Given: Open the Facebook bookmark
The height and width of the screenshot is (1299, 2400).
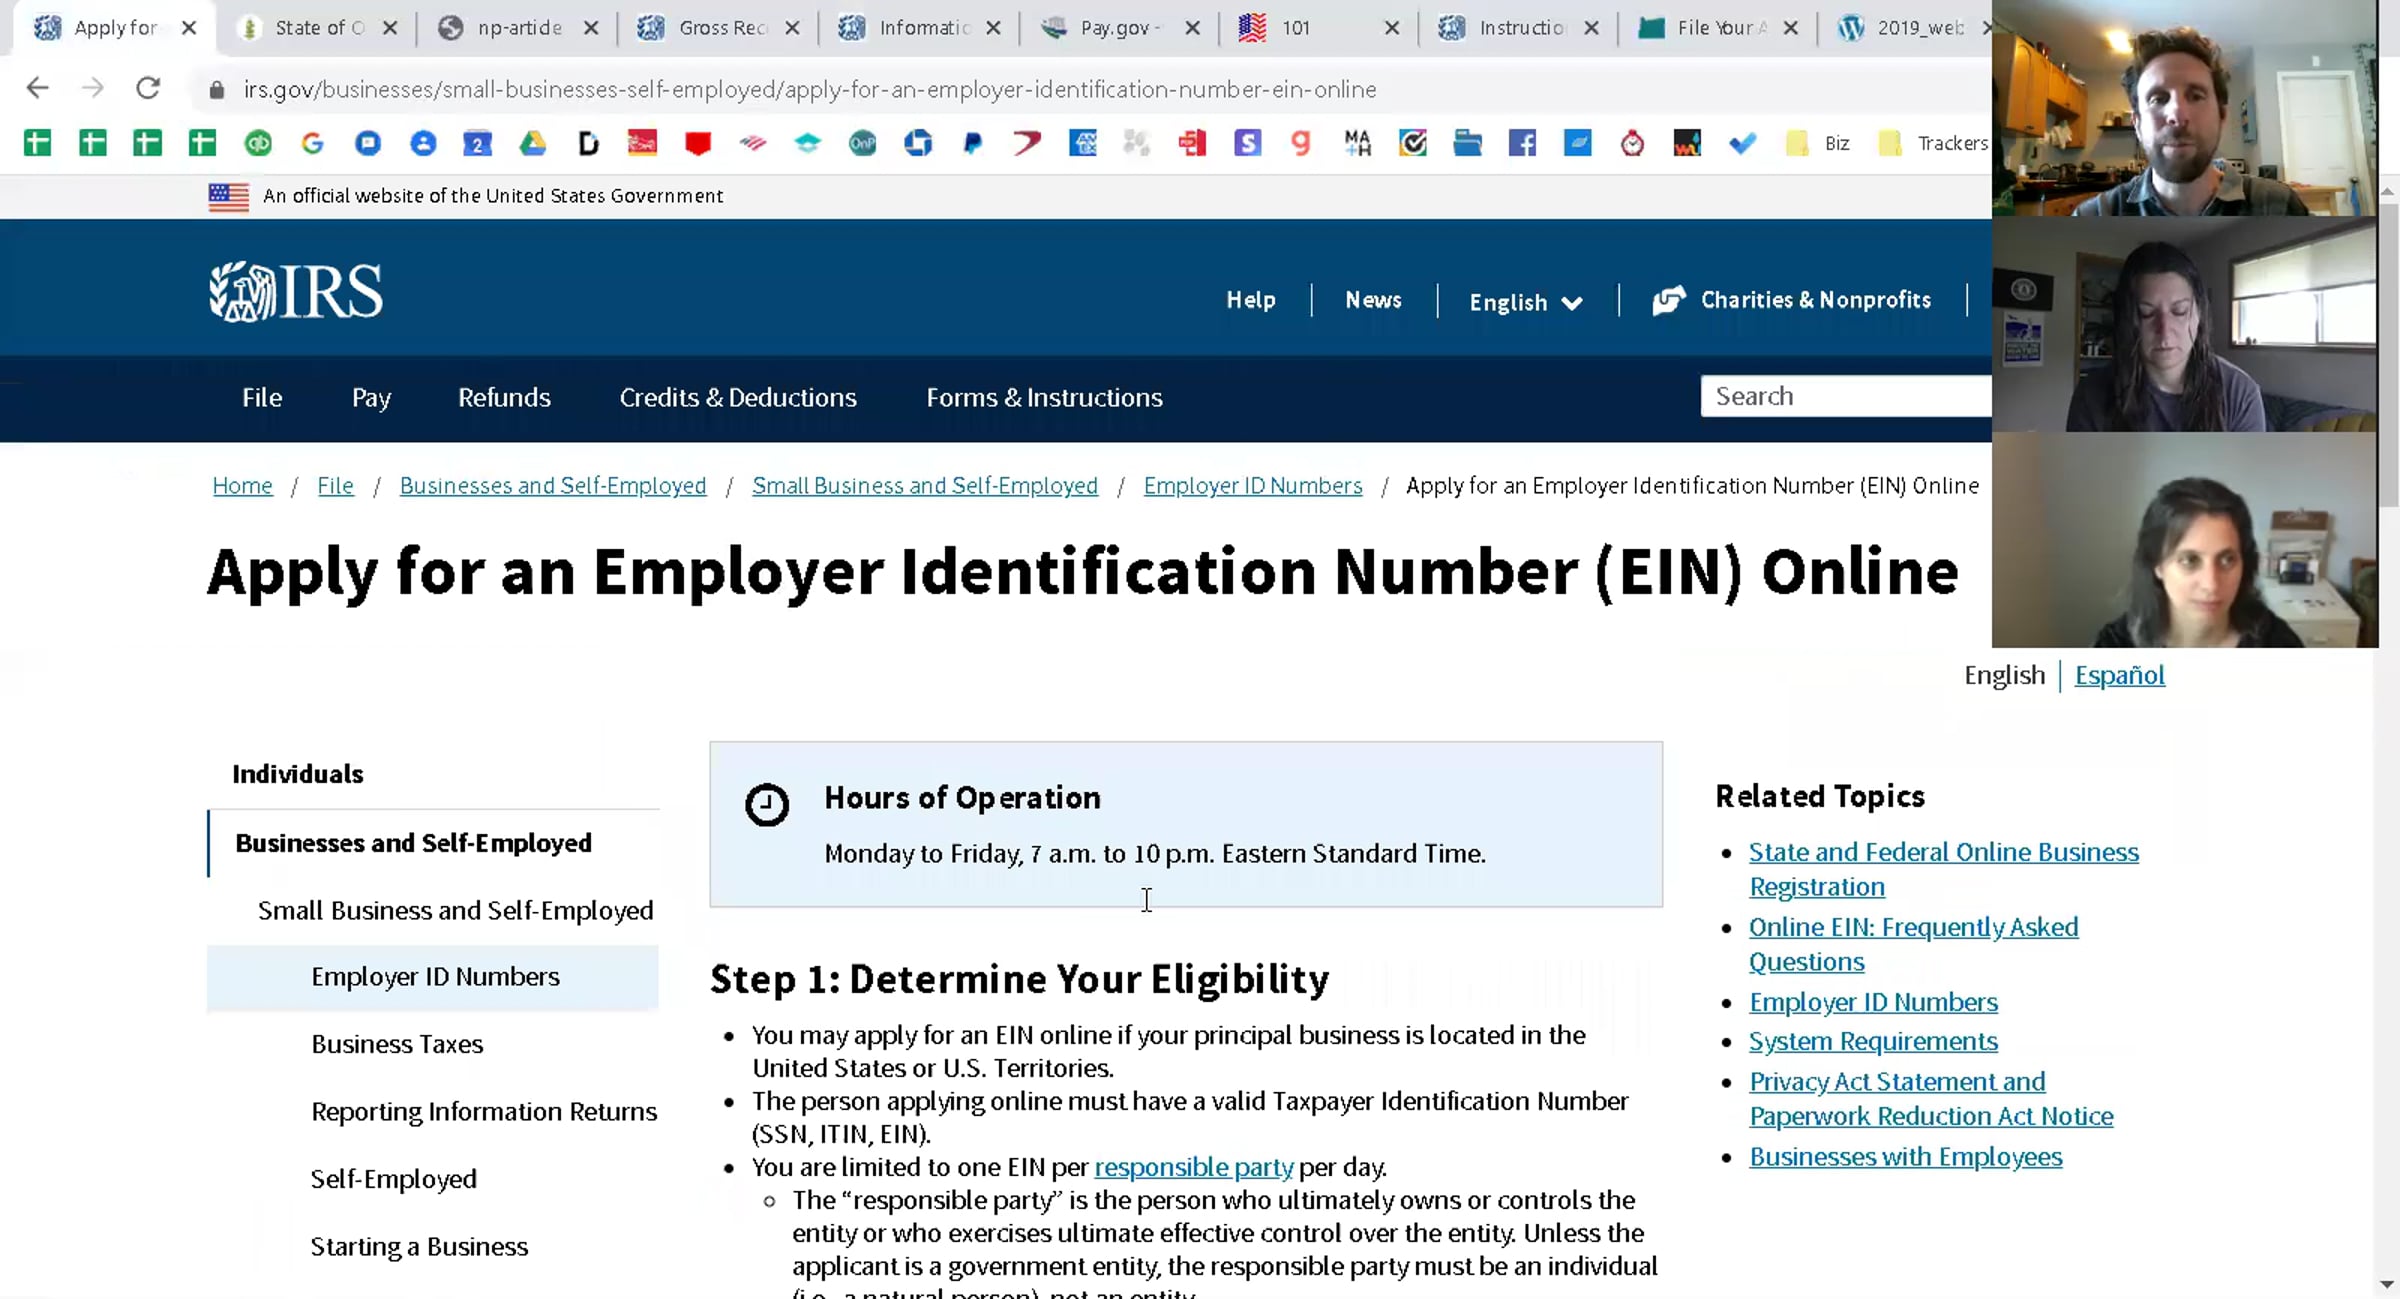Looking at the screenshot, I should click(1522, 144).
